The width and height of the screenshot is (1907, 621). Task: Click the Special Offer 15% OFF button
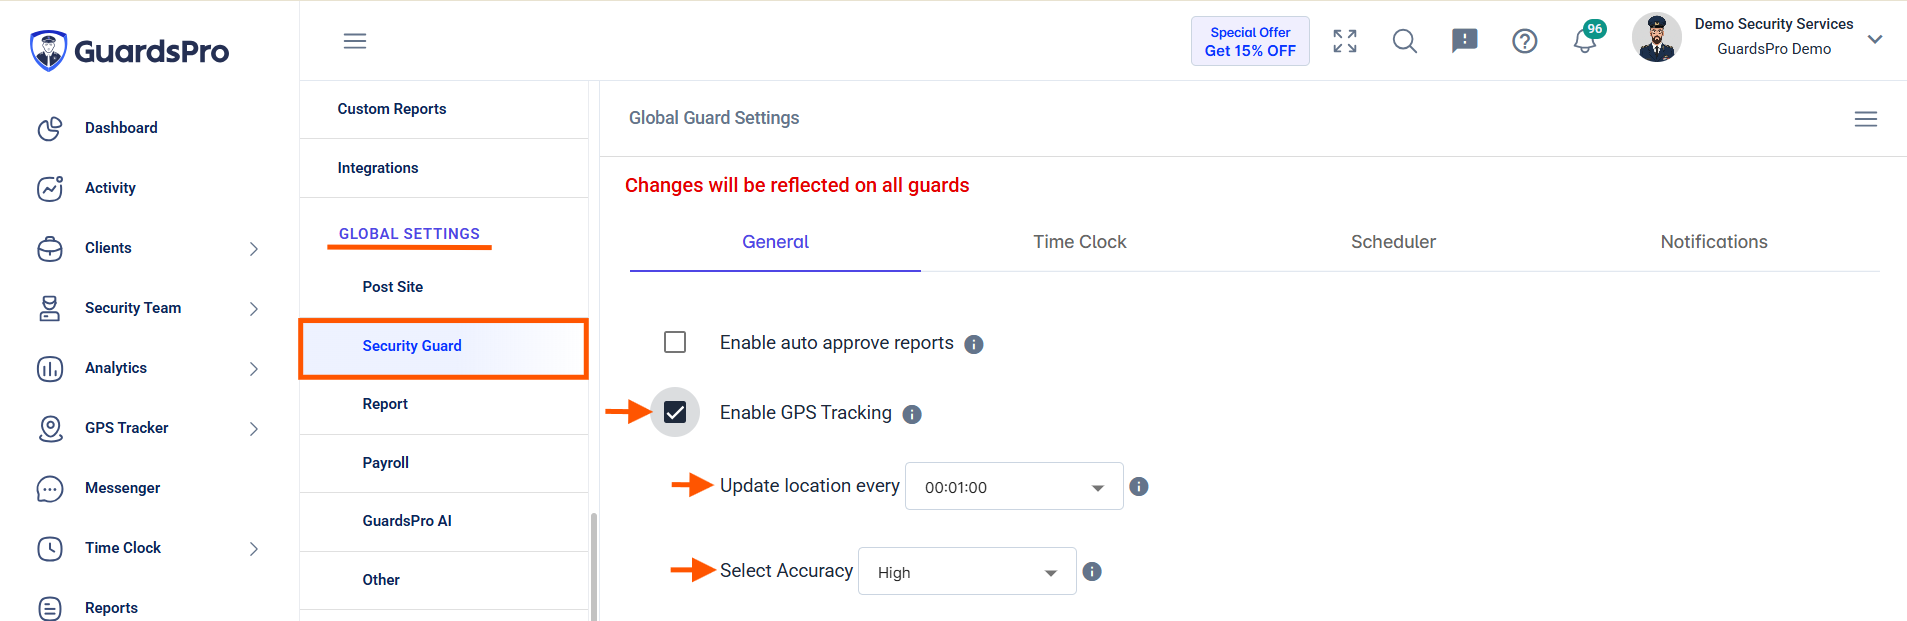(x=1250, y=41)
